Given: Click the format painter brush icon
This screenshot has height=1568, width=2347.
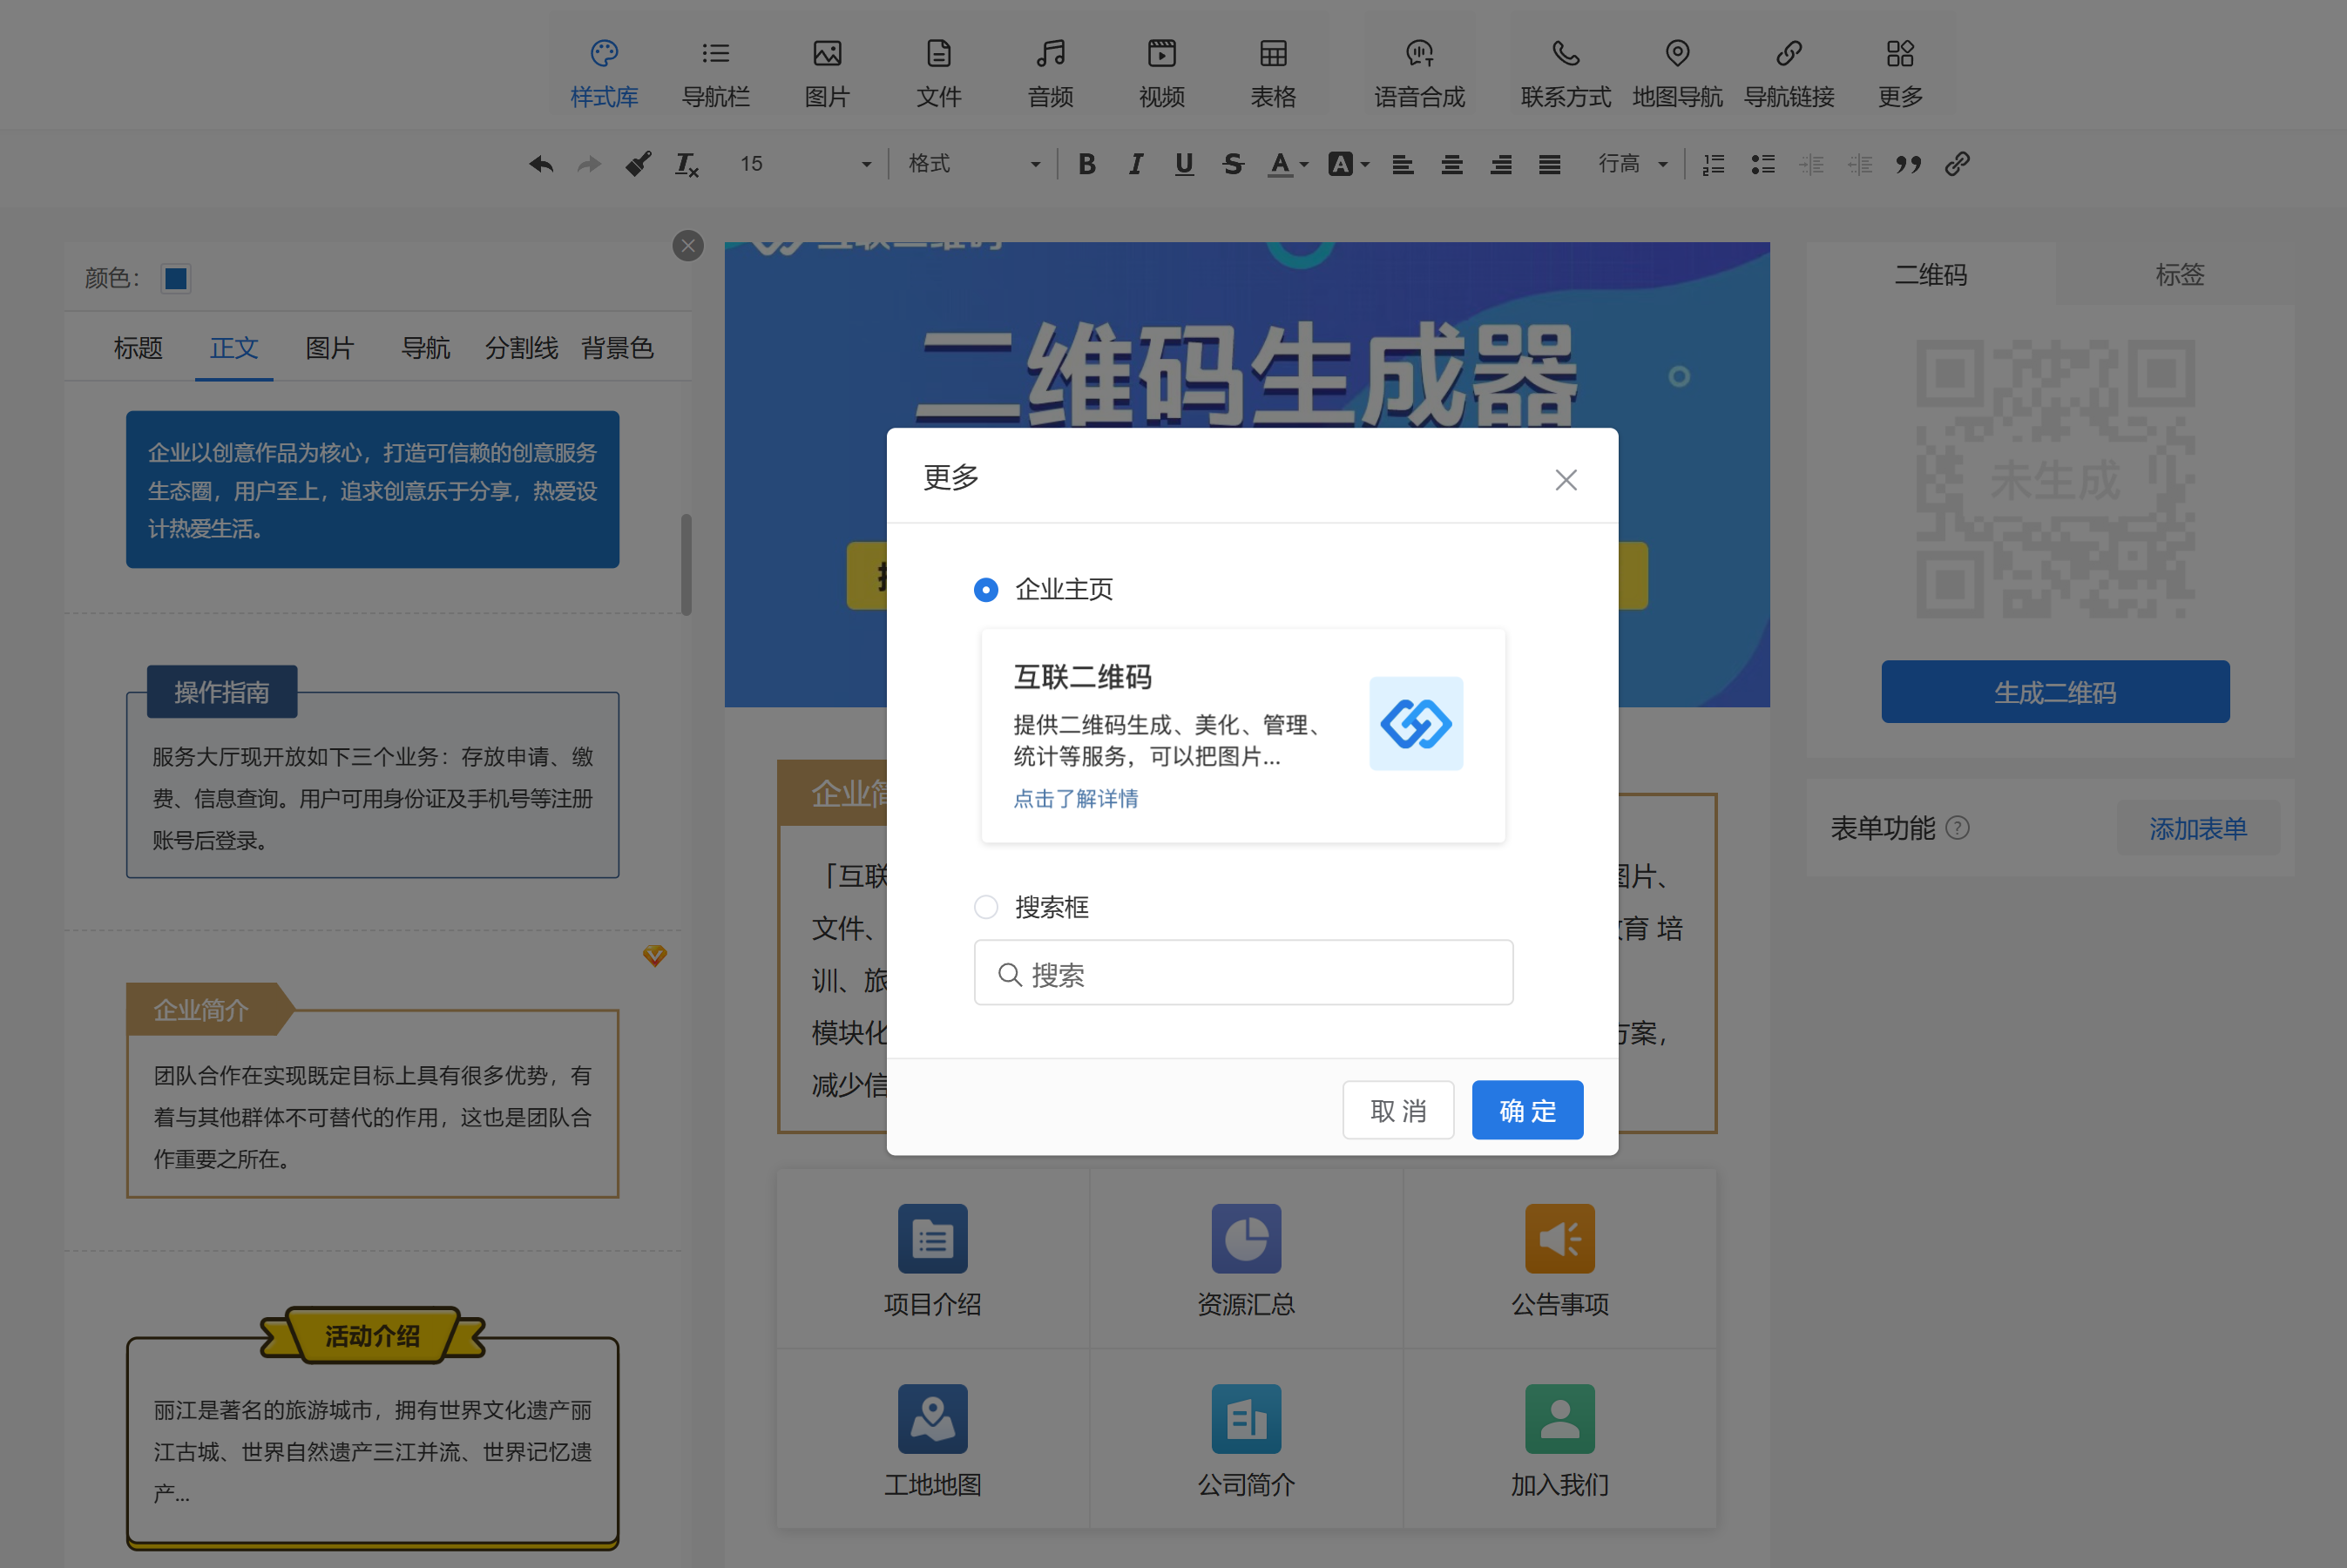Looking at the screenshot, I should 638,164.
